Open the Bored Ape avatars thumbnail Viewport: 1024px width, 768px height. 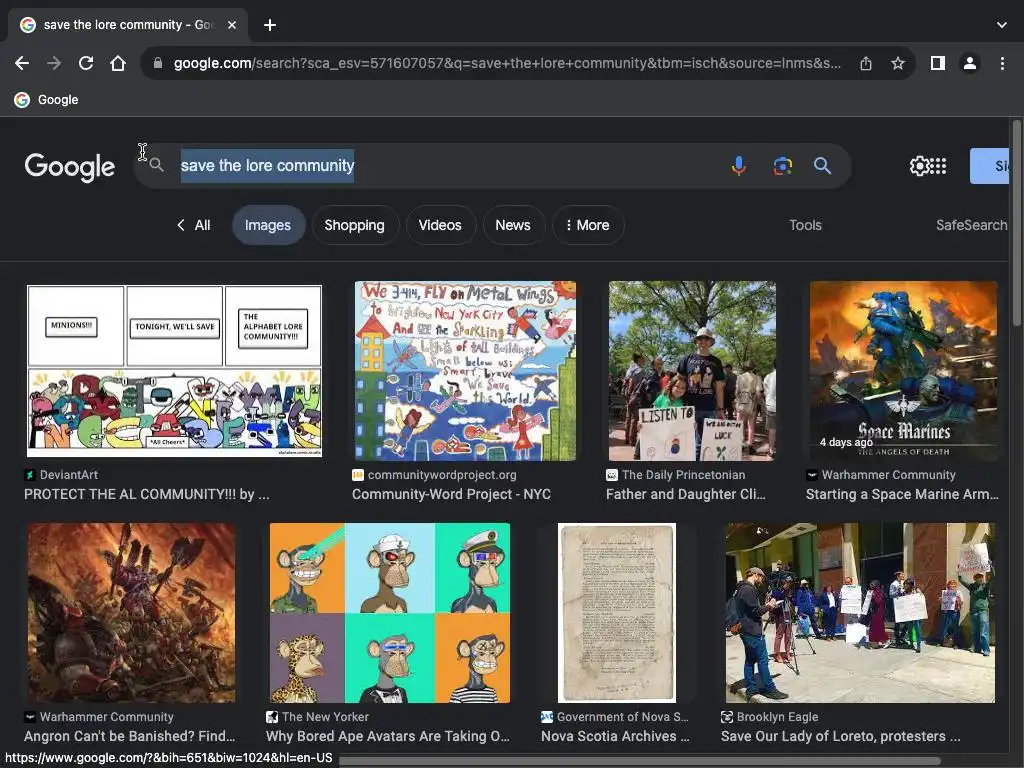click(390, 613)
